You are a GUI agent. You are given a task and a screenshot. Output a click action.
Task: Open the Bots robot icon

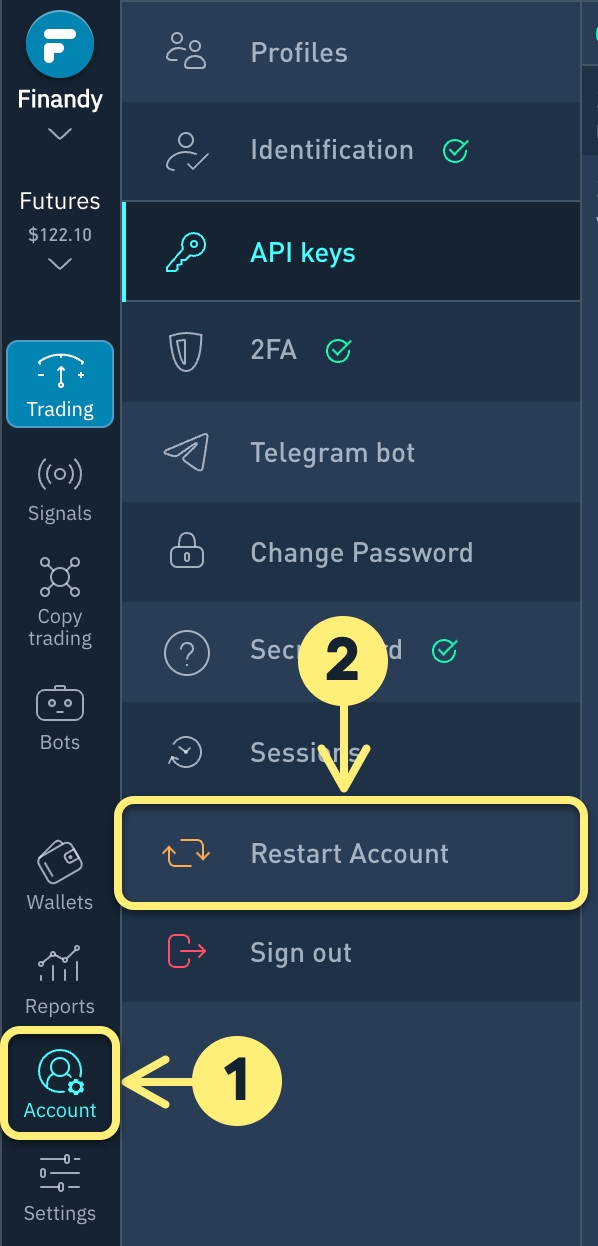point(60,704)
